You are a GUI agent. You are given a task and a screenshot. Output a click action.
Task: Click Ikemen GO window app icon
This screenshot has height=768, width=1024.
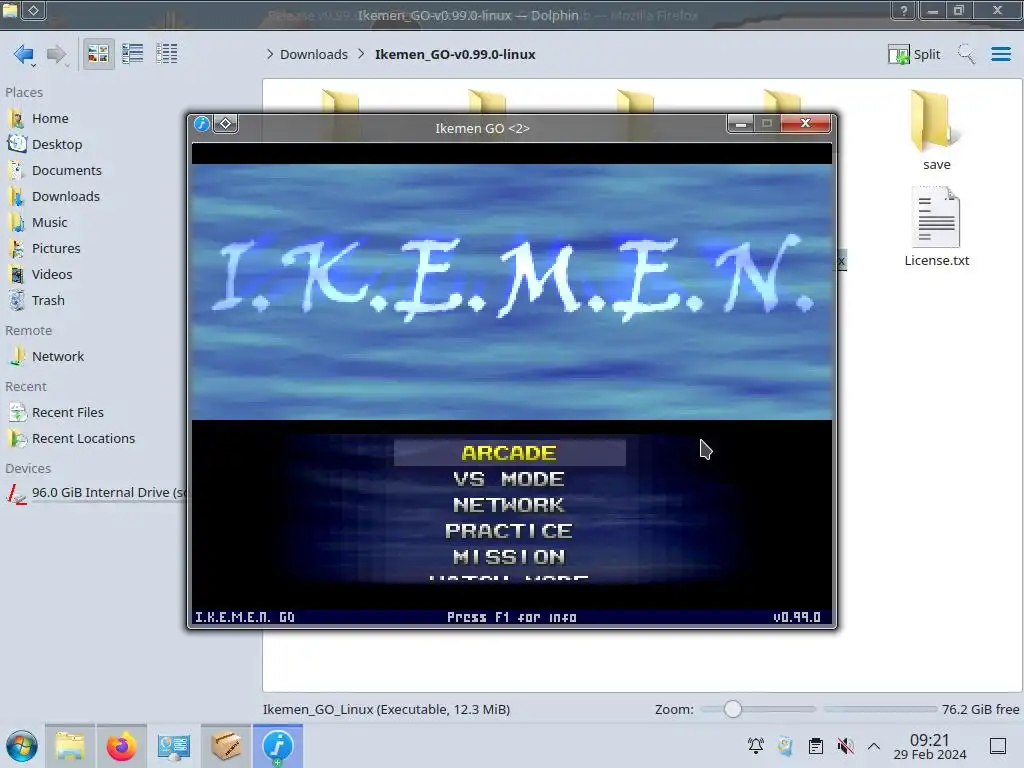click(202, 123)
